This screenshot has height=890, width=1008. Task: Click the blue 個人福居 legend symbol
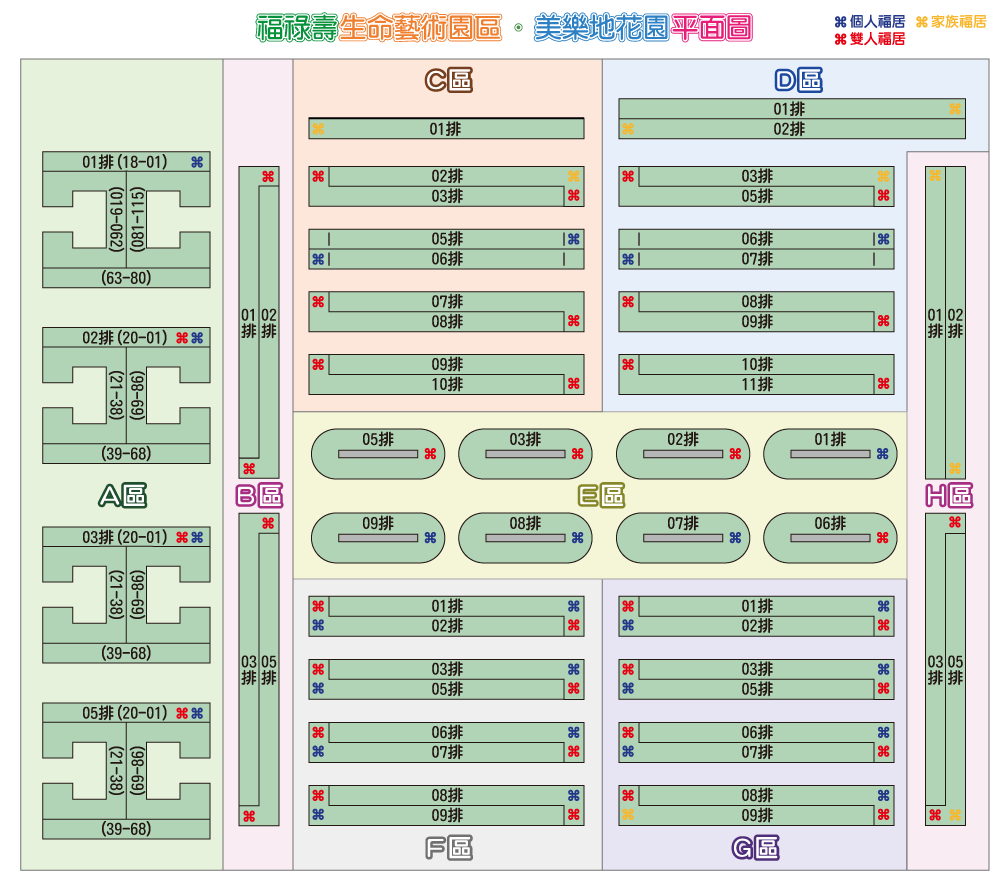point(840,21)
